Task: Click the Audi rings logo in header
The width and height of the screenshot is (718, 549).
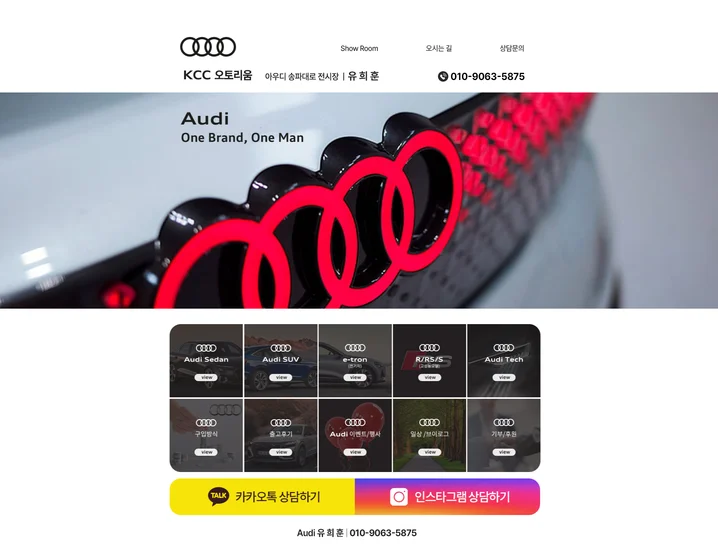Action: 208,47
